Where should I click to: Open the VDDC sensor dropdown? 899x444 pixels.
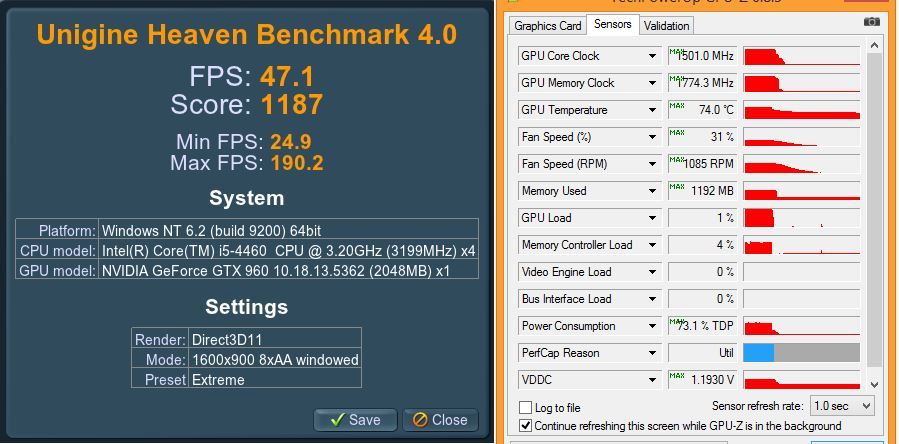pos(652,380)
